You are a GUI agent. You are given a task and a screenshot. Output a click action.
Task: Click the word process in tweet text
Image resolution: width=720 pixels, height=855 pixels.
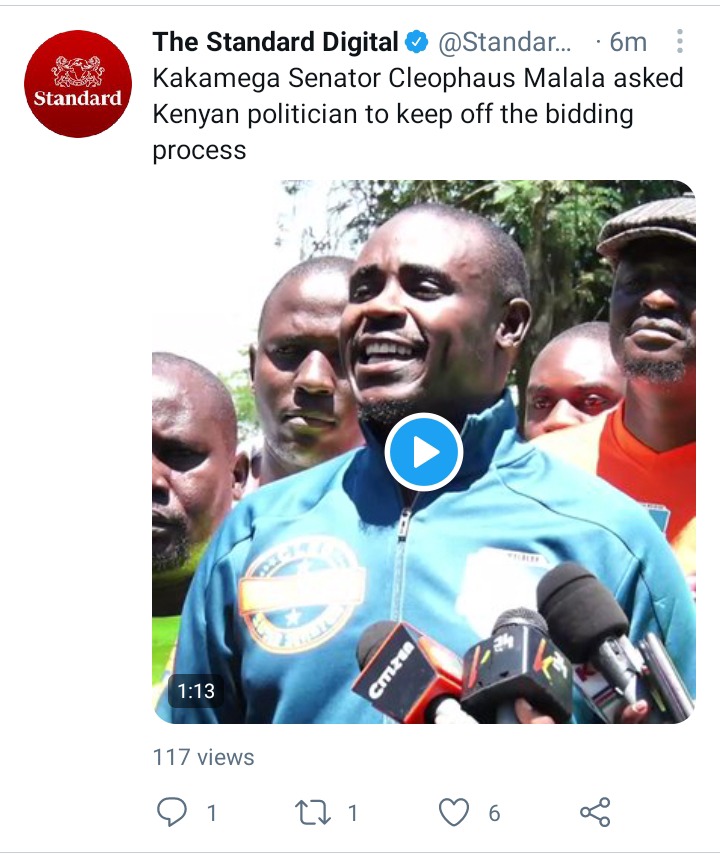pos(200,151)
